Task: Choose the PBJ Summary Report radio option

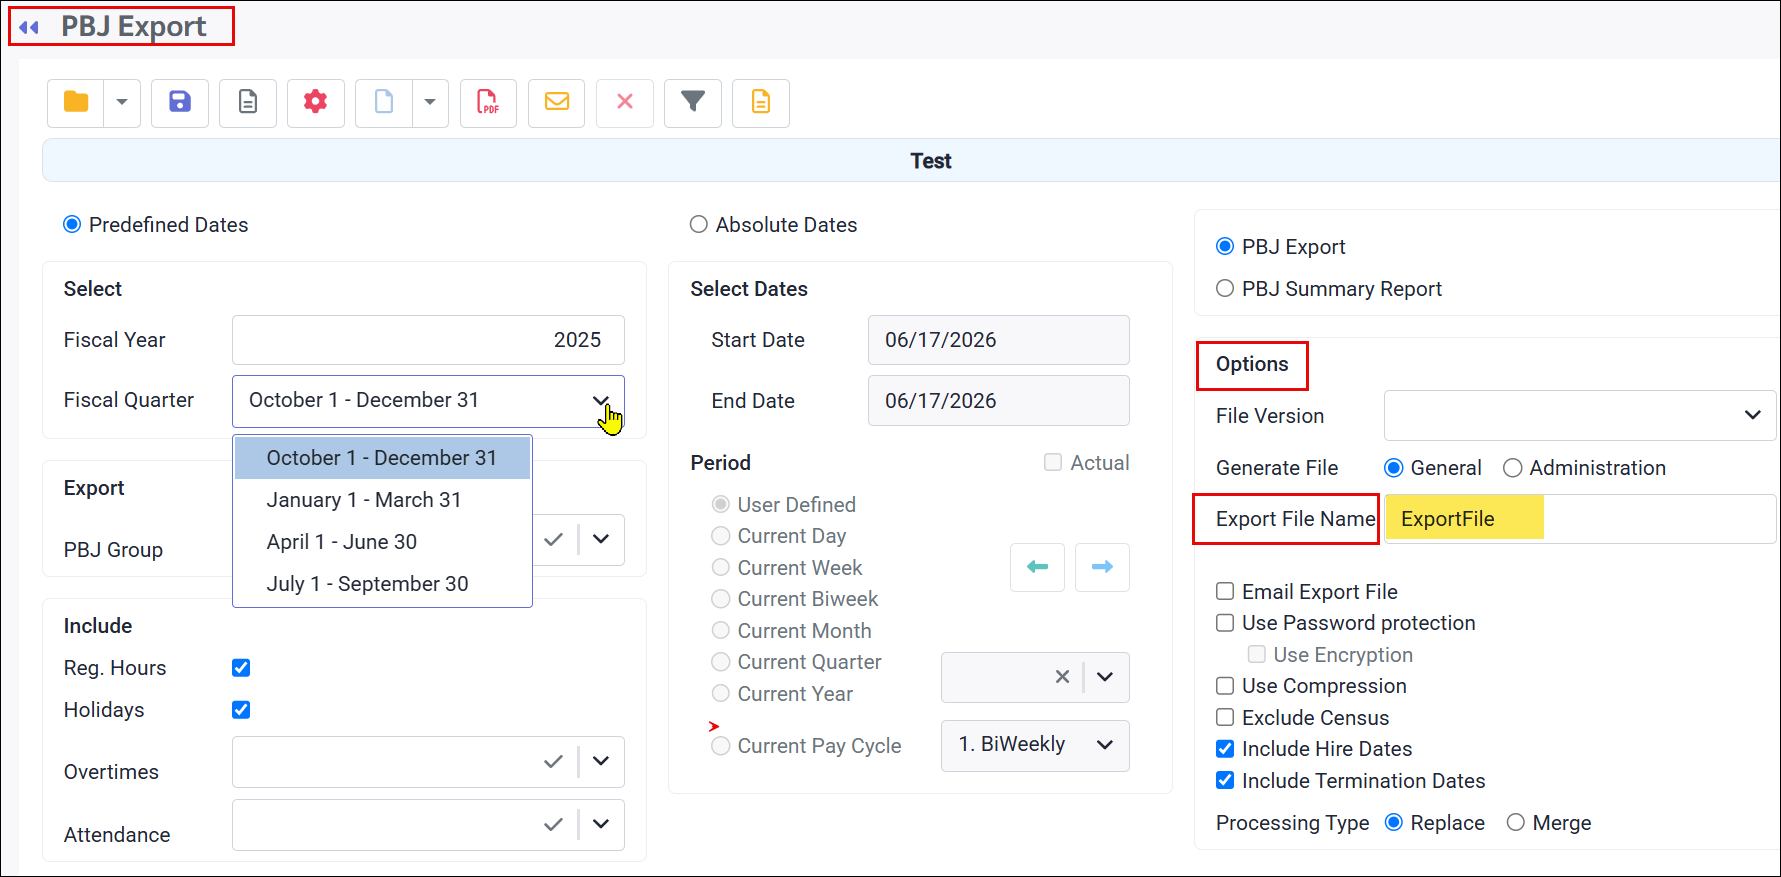Action: [x=1225, y=289]
